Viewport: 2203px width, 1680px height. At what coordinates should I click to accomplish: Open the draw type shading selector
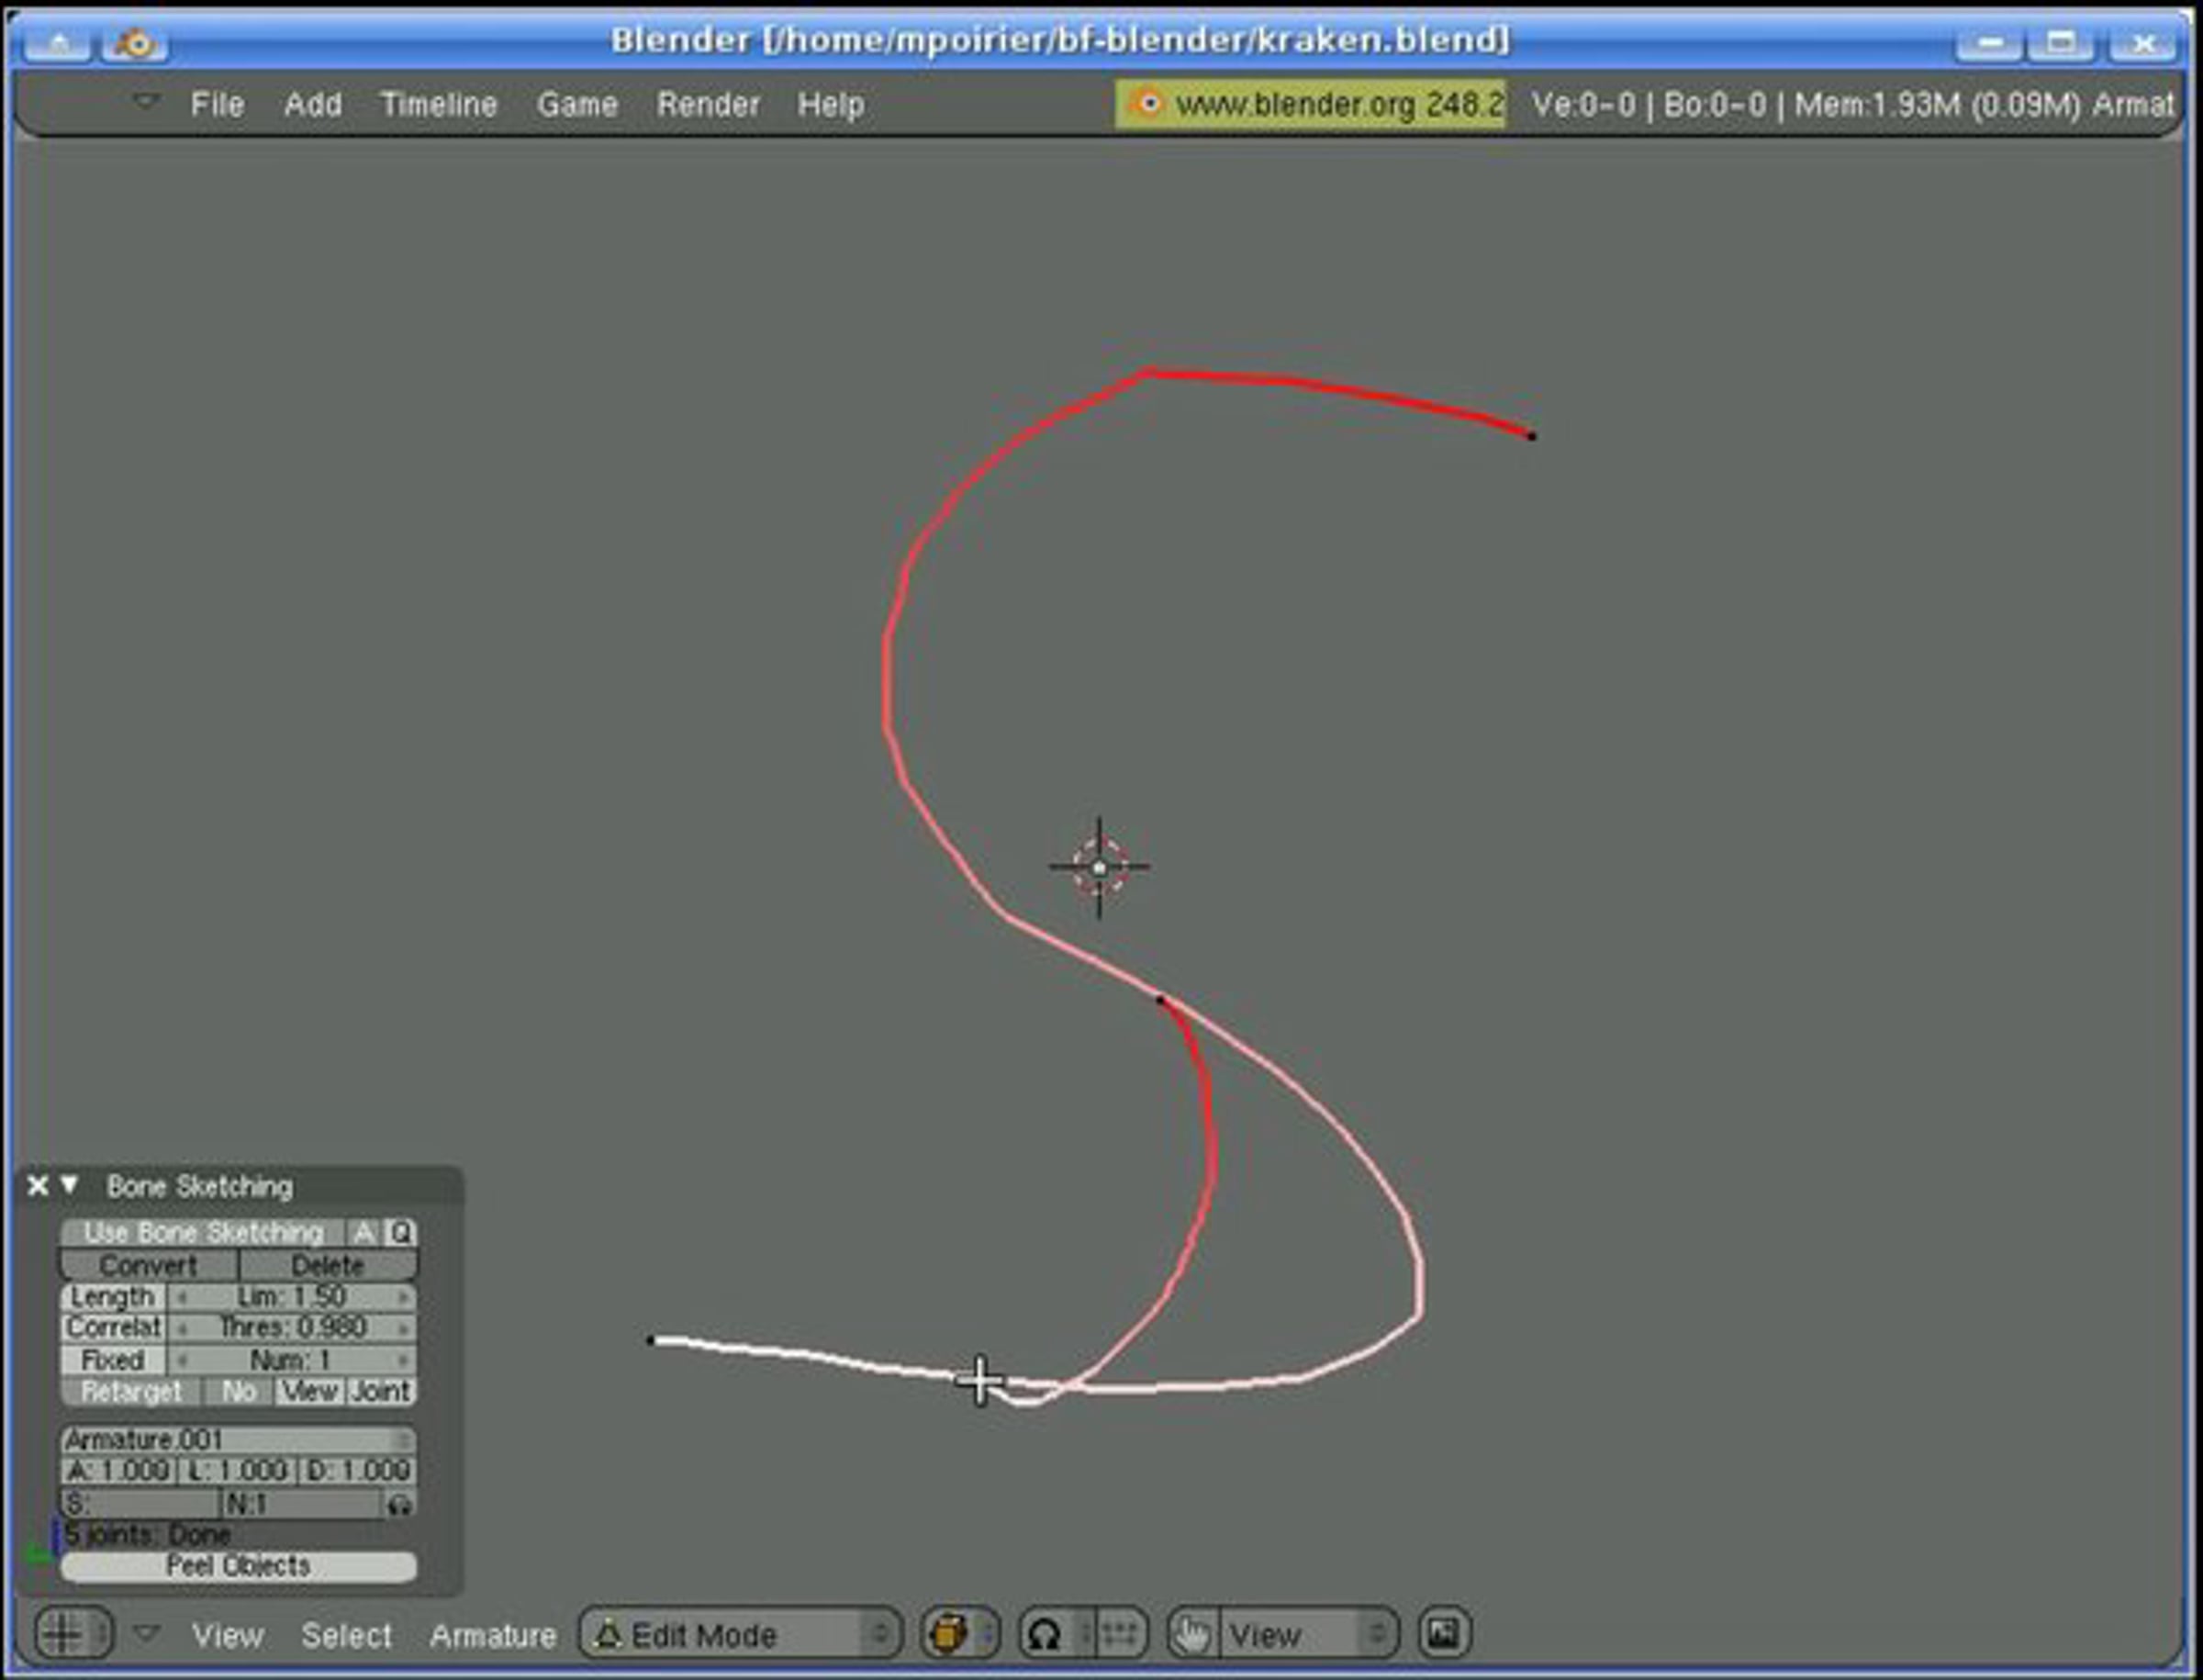point(959,1635)
